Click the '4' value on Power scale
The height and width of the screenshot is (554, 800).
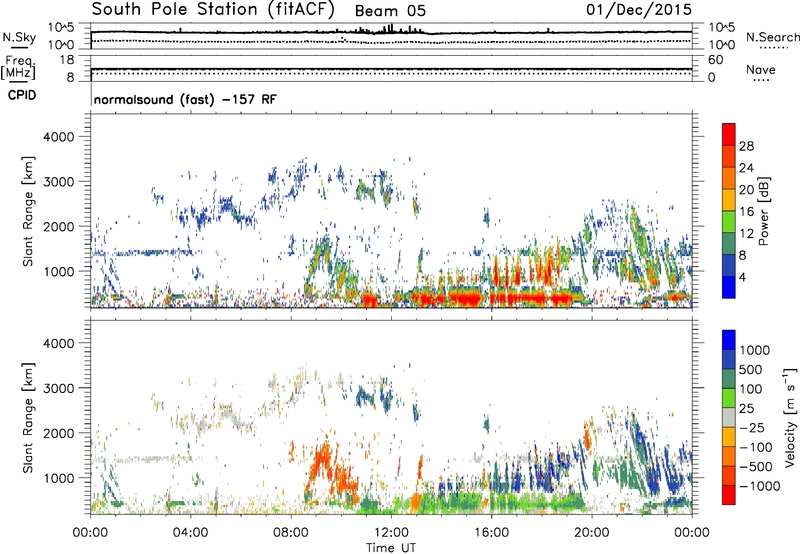tap(742, 277)
